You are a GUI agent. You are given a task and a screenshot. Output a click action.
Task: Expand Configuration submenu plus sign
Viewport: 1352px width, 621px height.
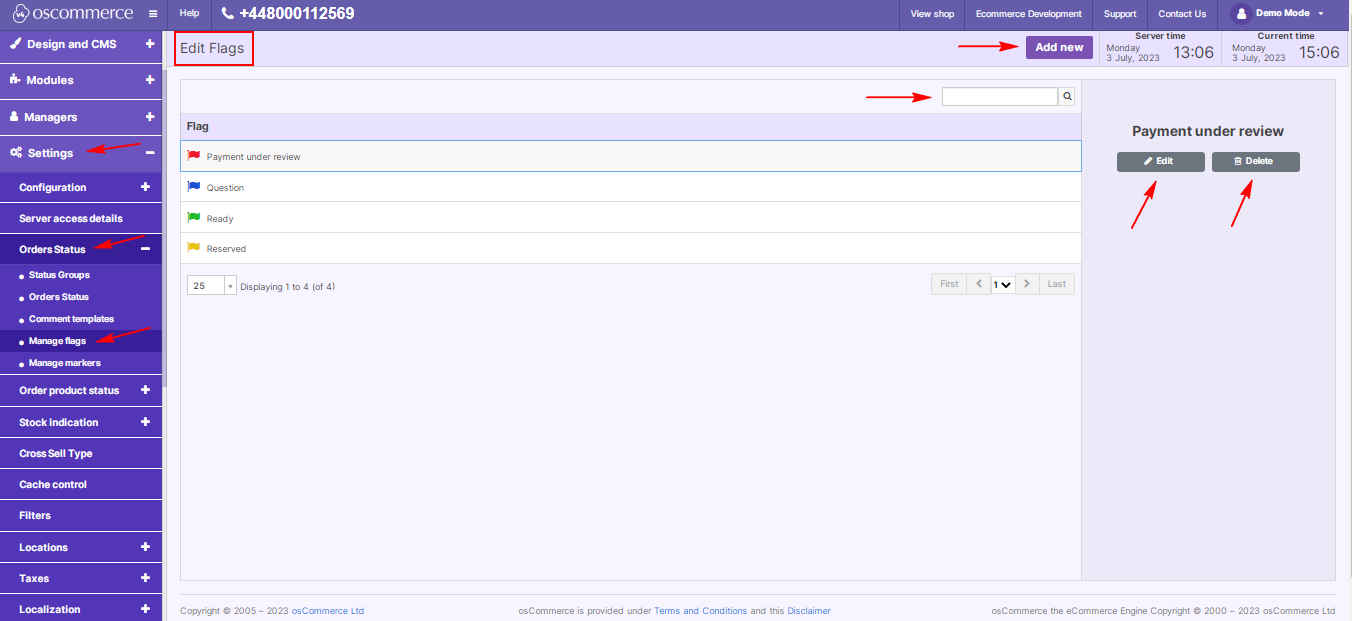point(145,187)
